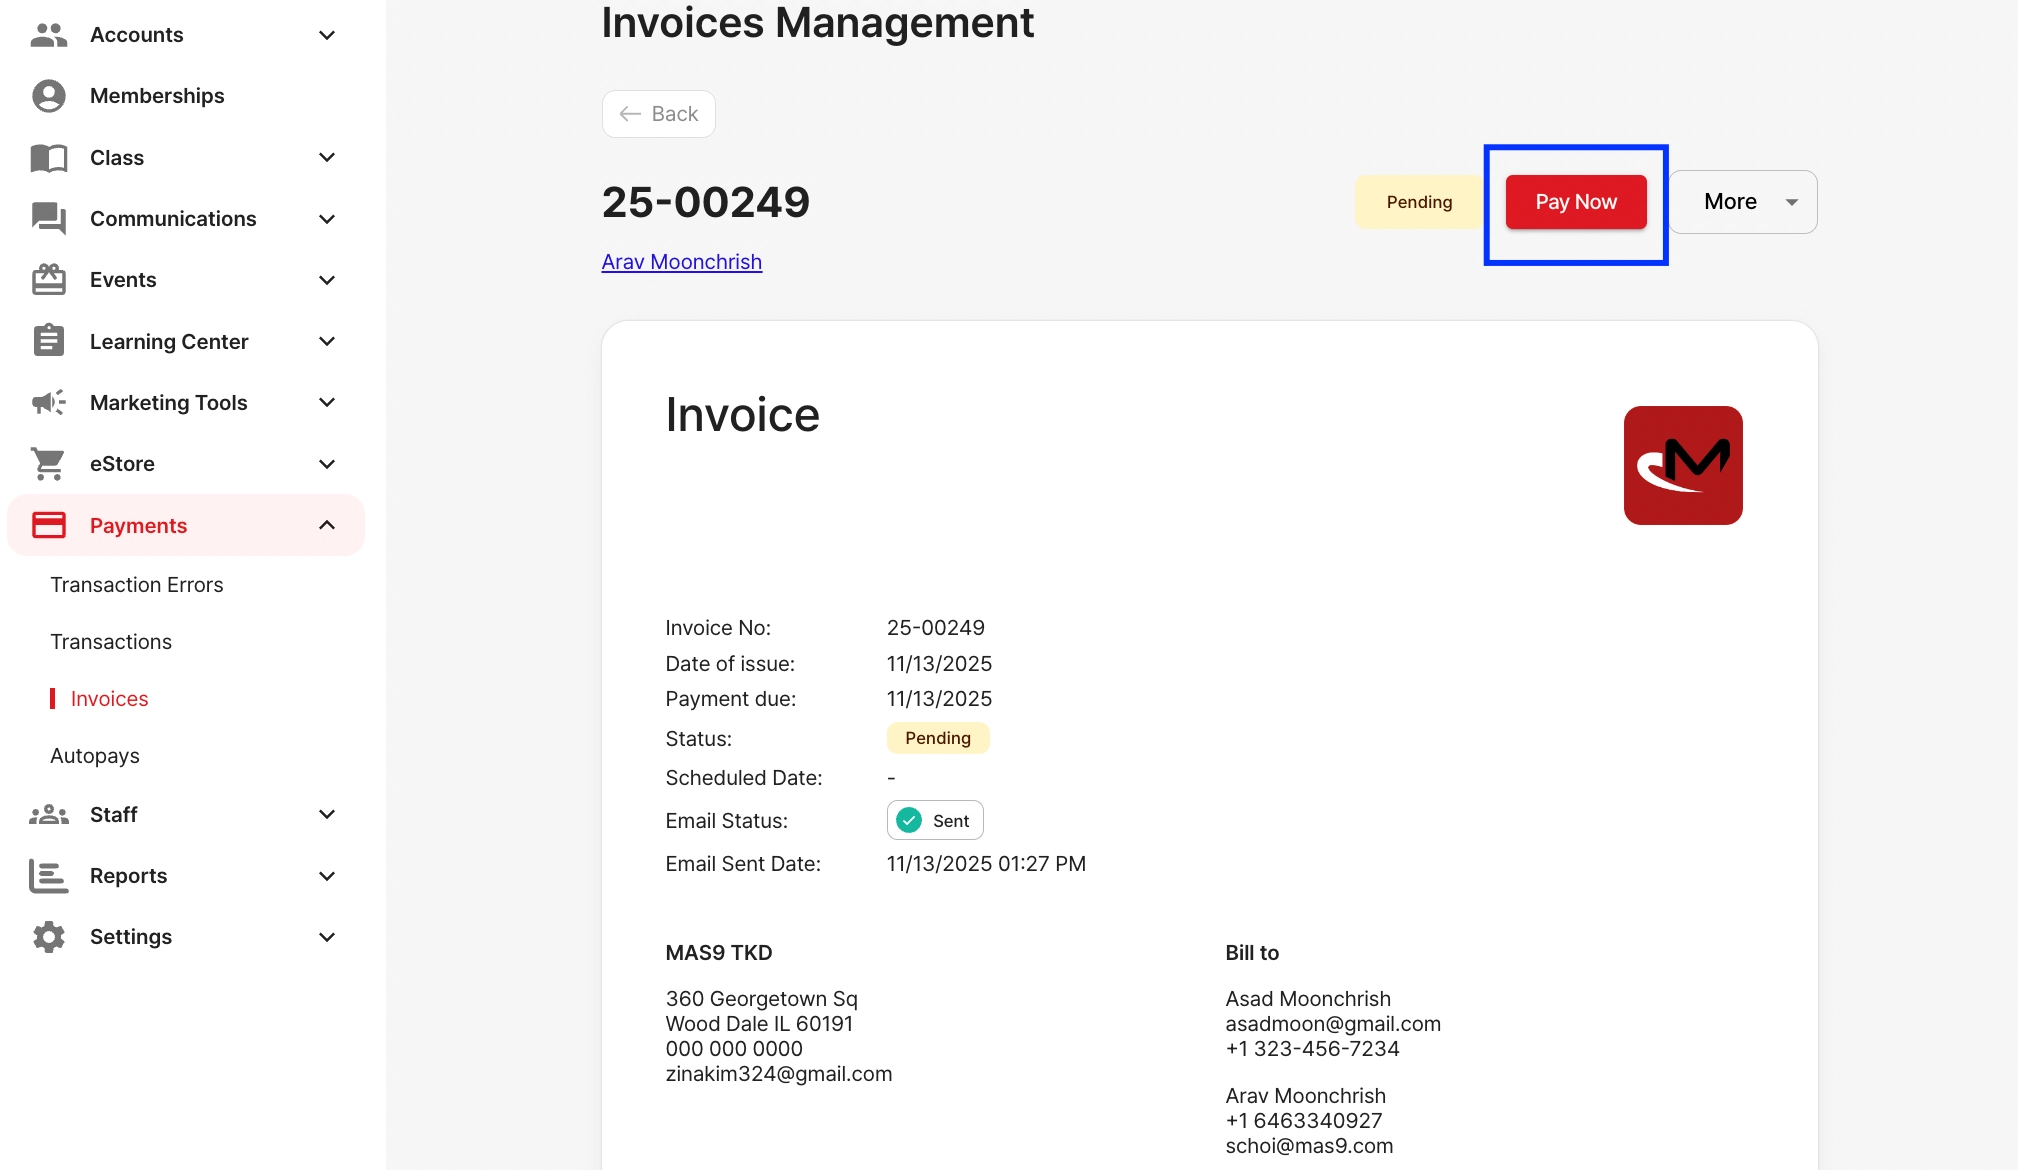The height and width of the screenshot is (1170, 2018).
Task: Click the Communications chat bubbles icon
Action: coord(48,219)
